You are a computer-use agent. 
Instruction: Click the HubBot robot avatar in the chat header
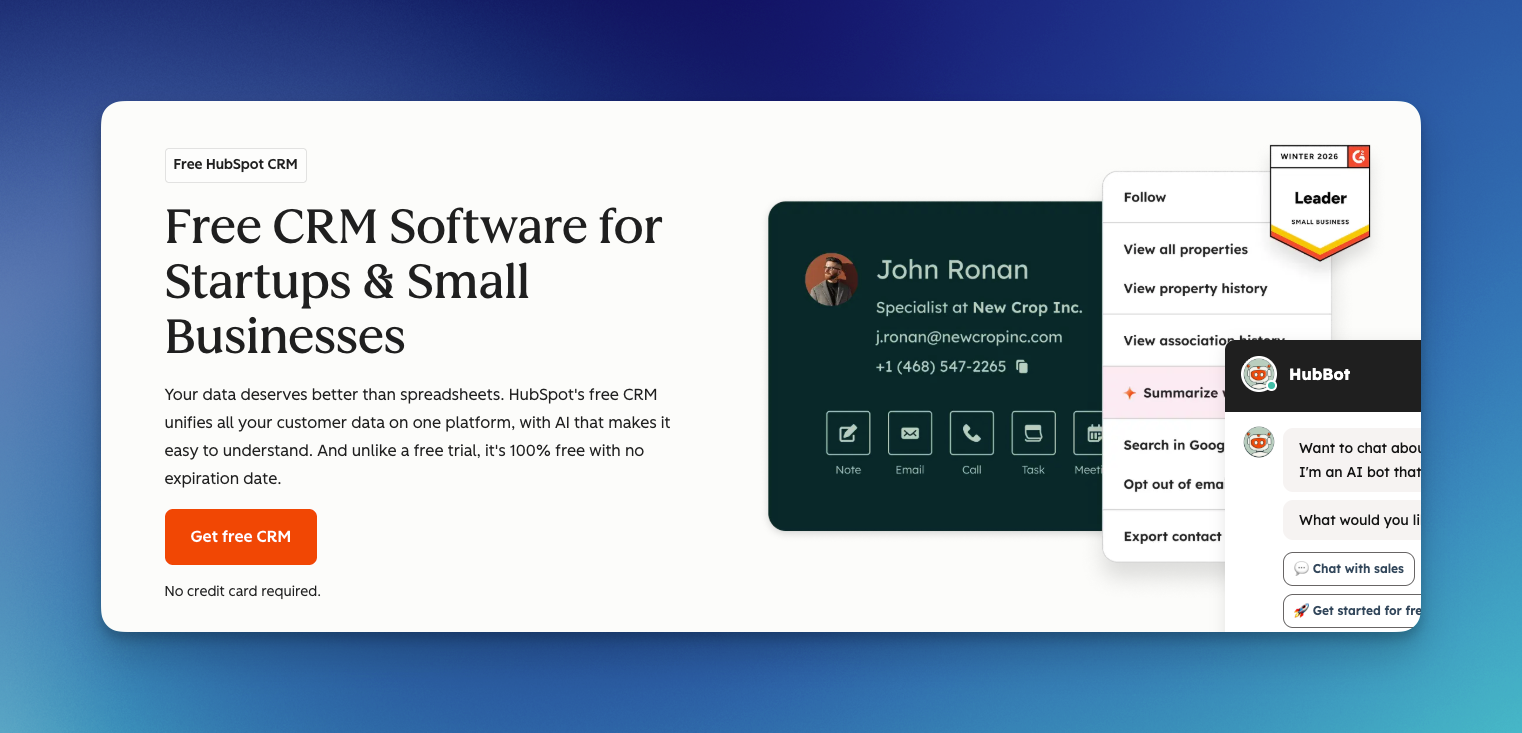(1259, 375)
